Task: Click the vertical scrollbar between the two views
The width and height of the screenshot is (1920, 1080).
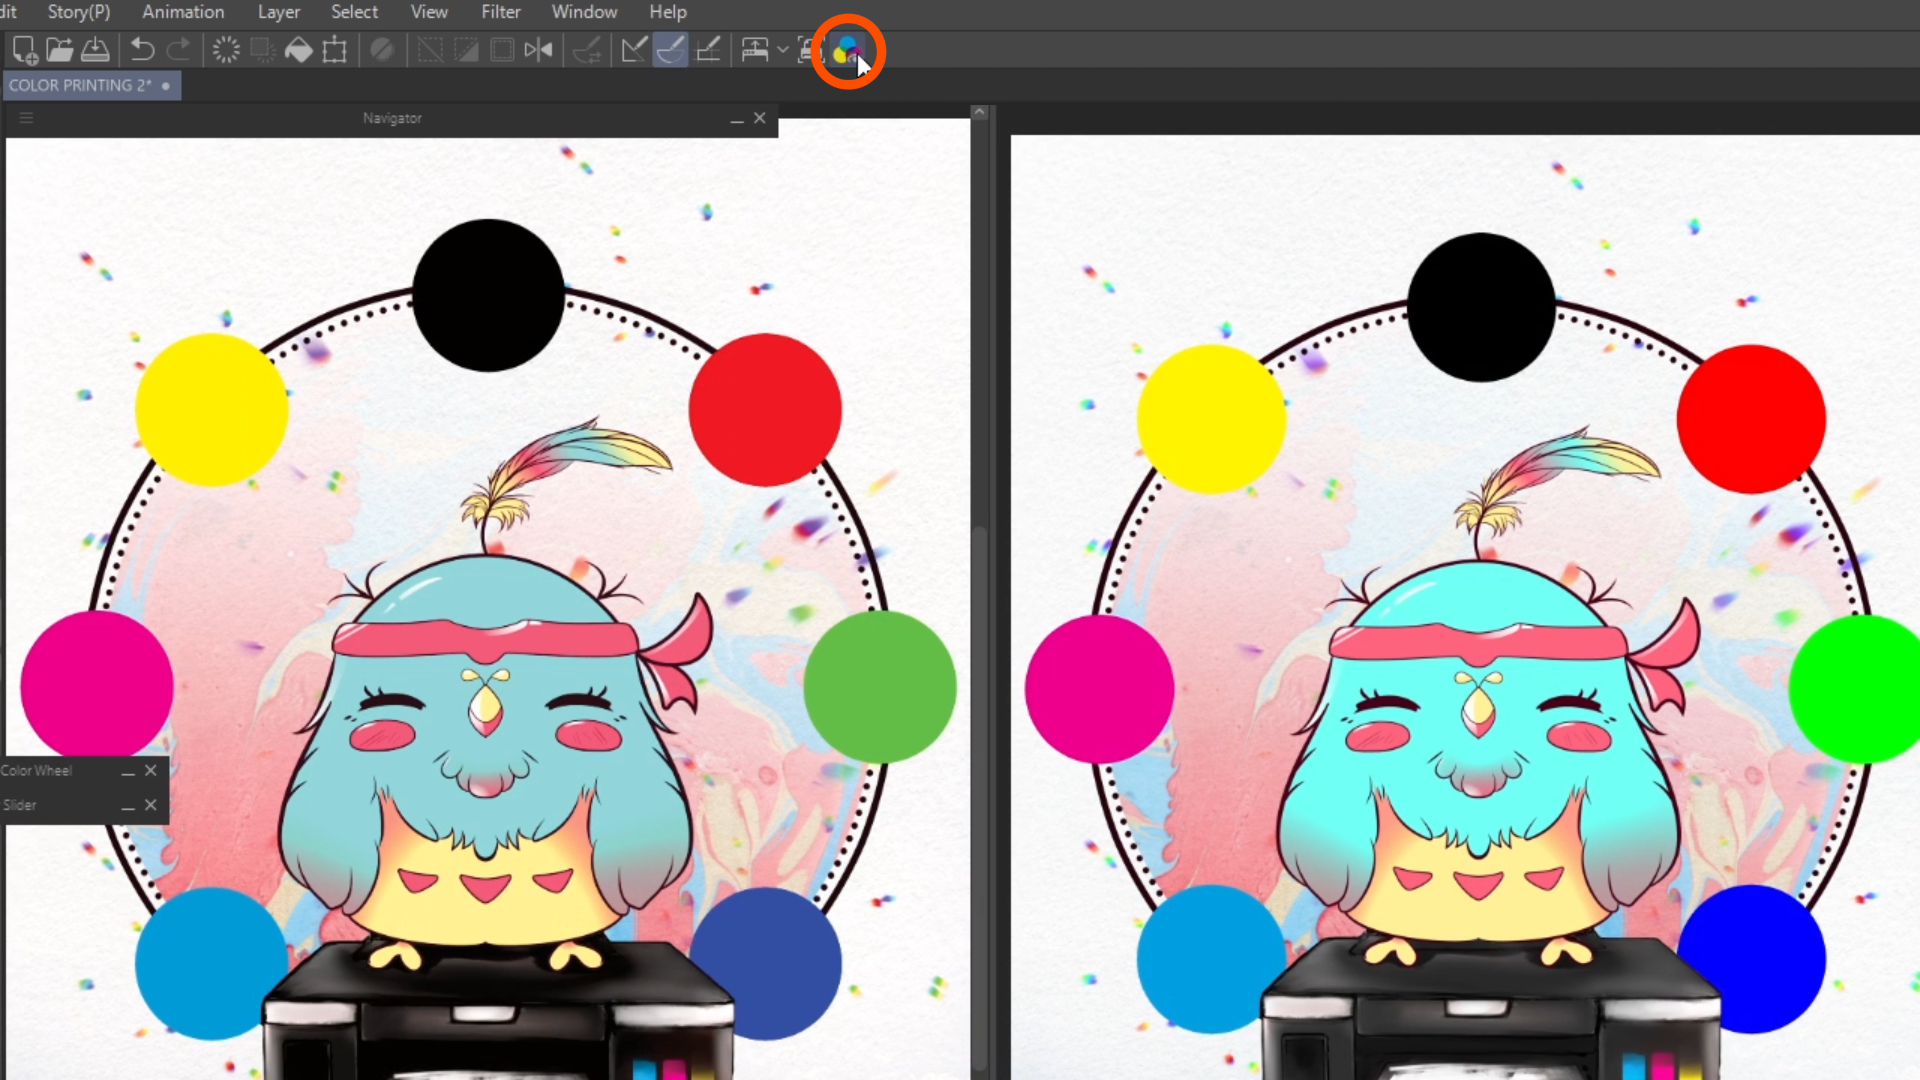Action: 980,800
